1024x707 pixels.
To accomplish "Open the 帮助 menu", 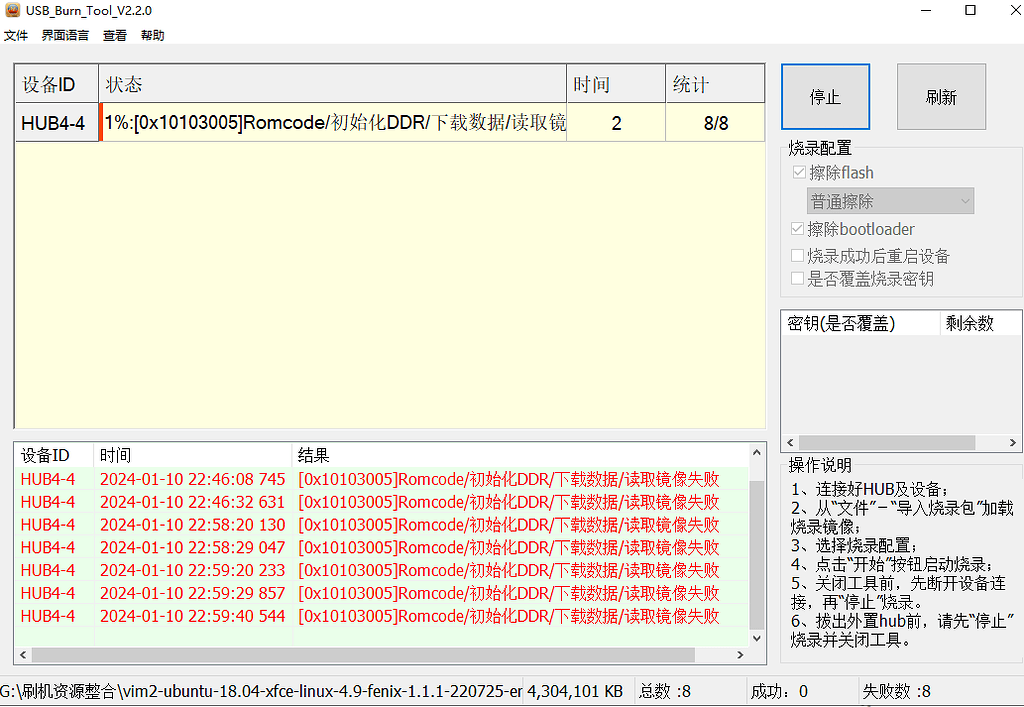I will tap(153, 35).
